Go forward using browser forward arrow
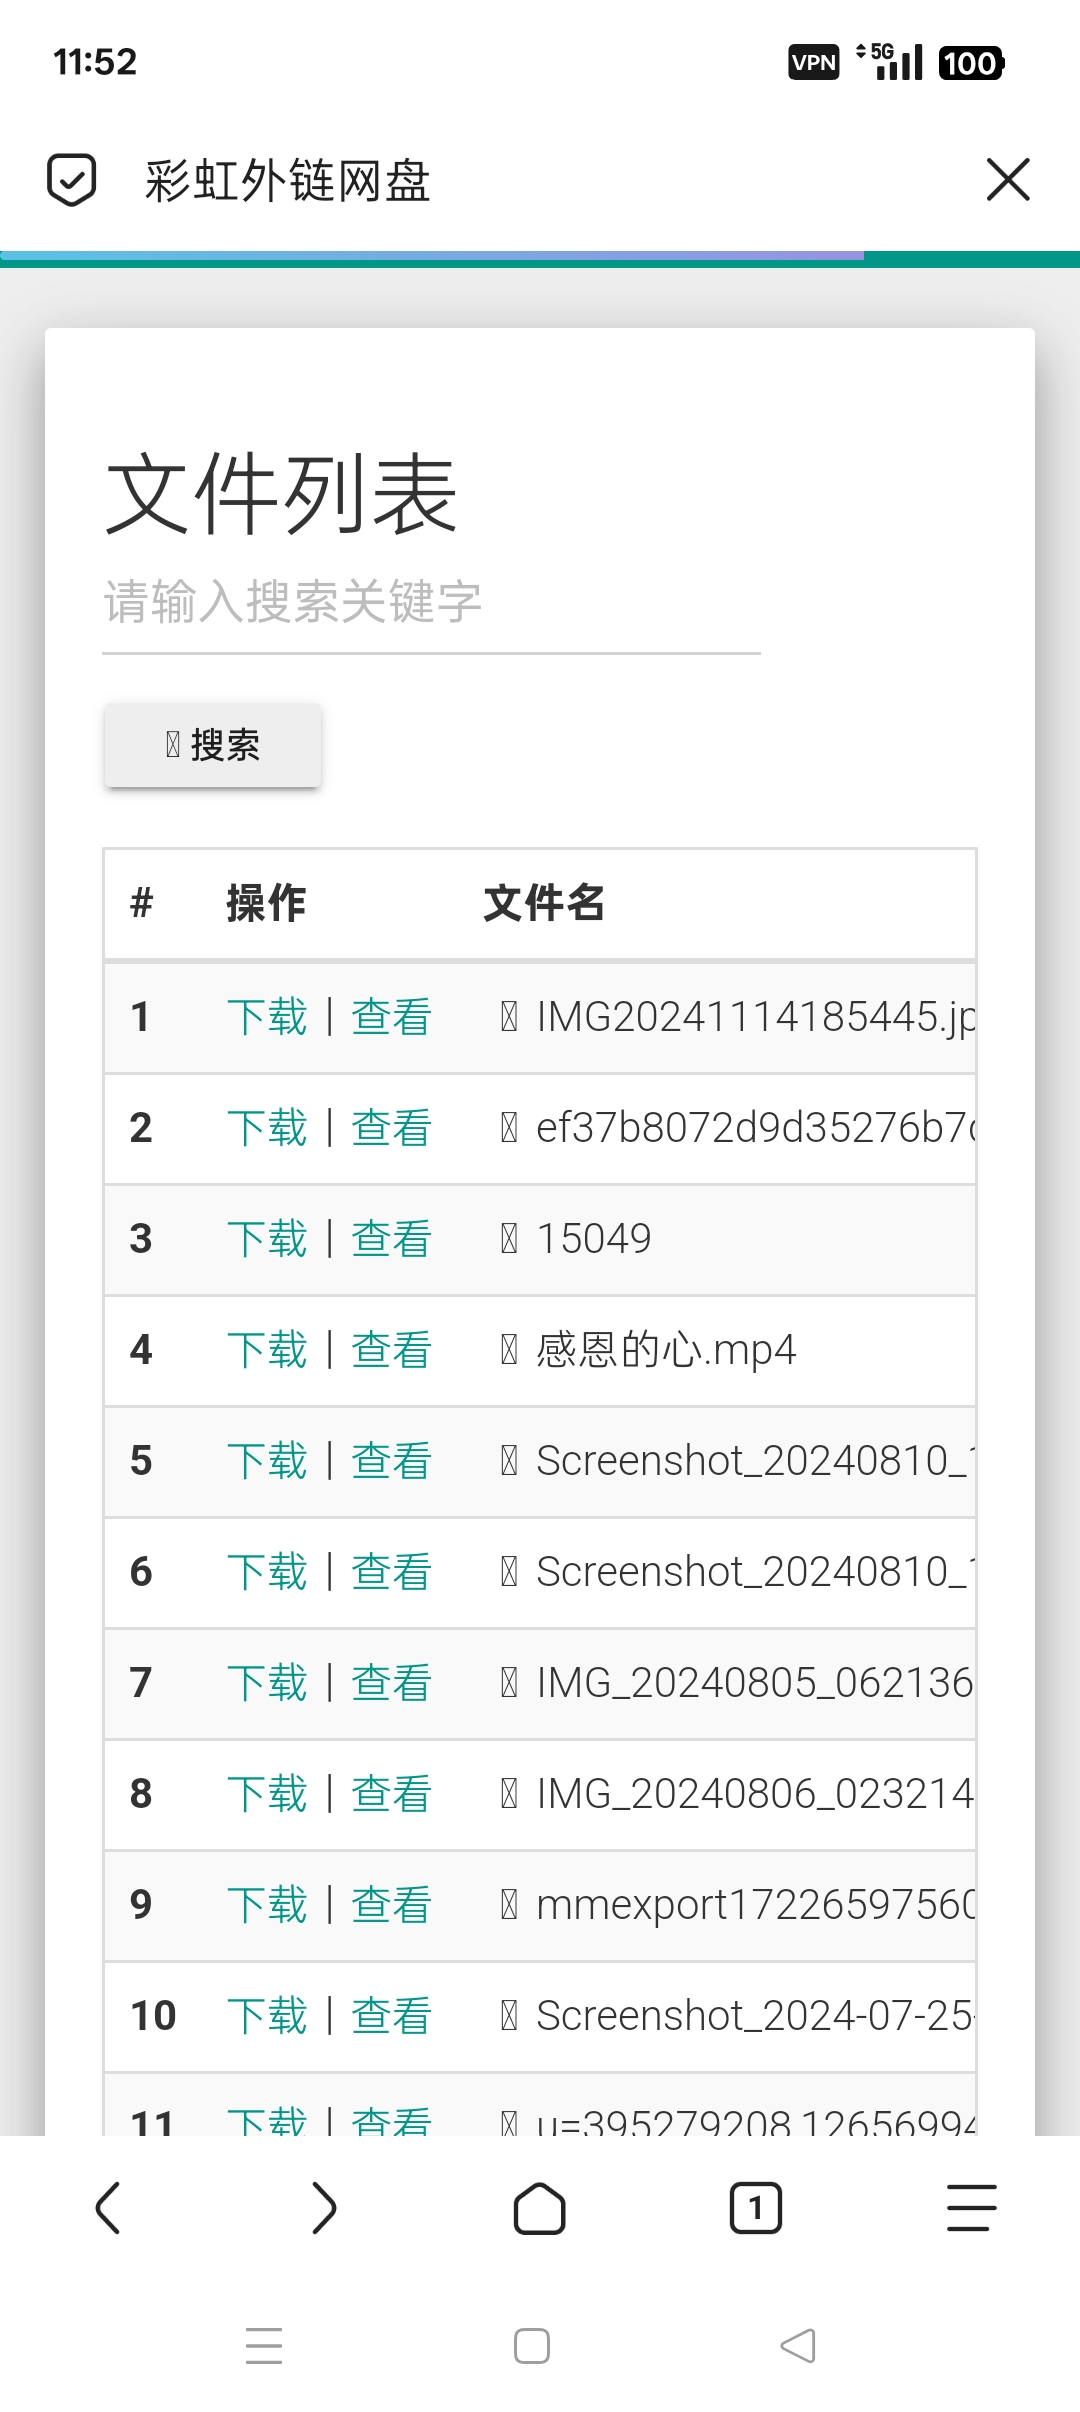Viewport: 1080px width, 2412px height. pos(324,2207)
